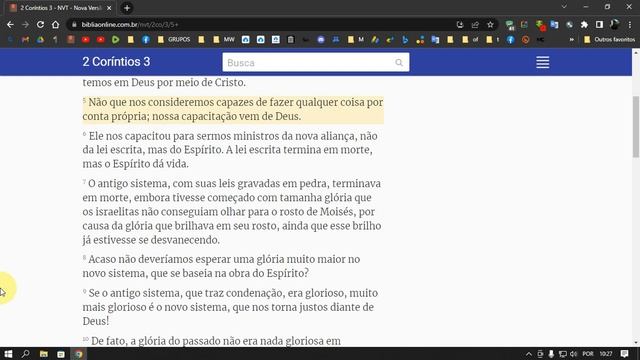Open the Outros favoritos folder
This screenshot has width=640, height=360.
coord(610,40)
